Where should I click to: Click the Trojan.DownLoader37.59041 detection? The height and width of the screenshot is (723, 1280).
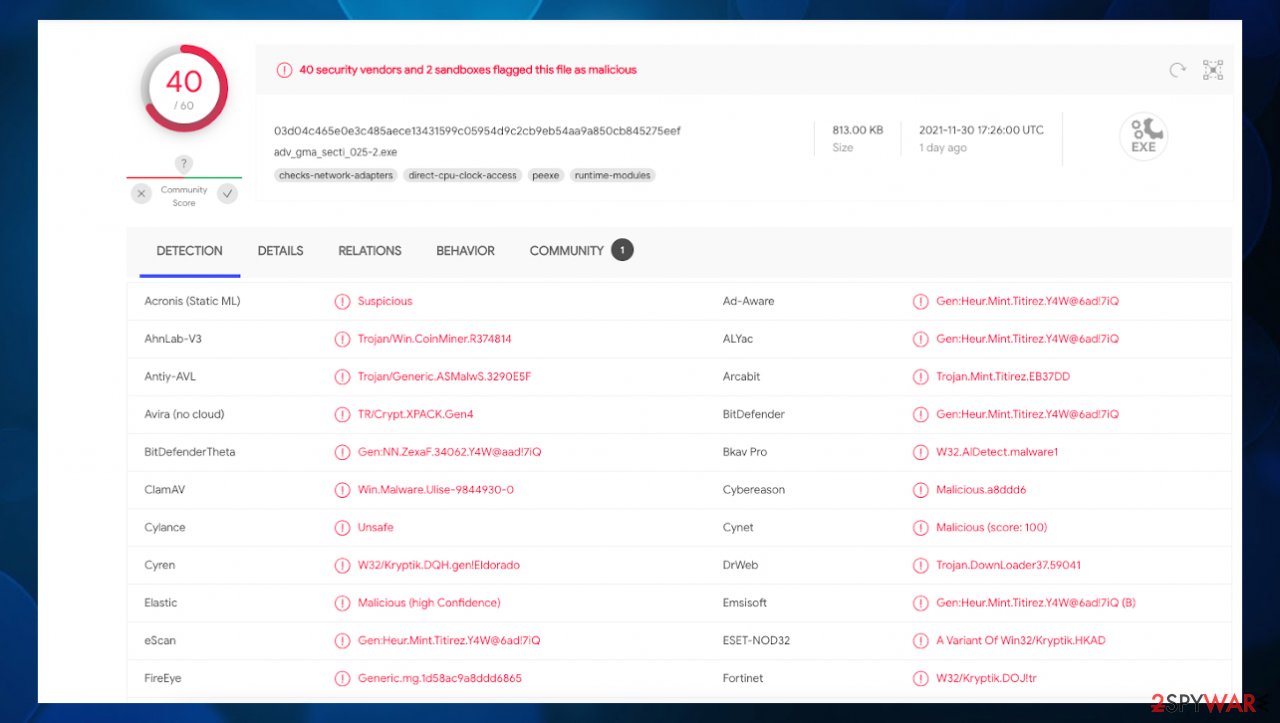(1008, 565)
